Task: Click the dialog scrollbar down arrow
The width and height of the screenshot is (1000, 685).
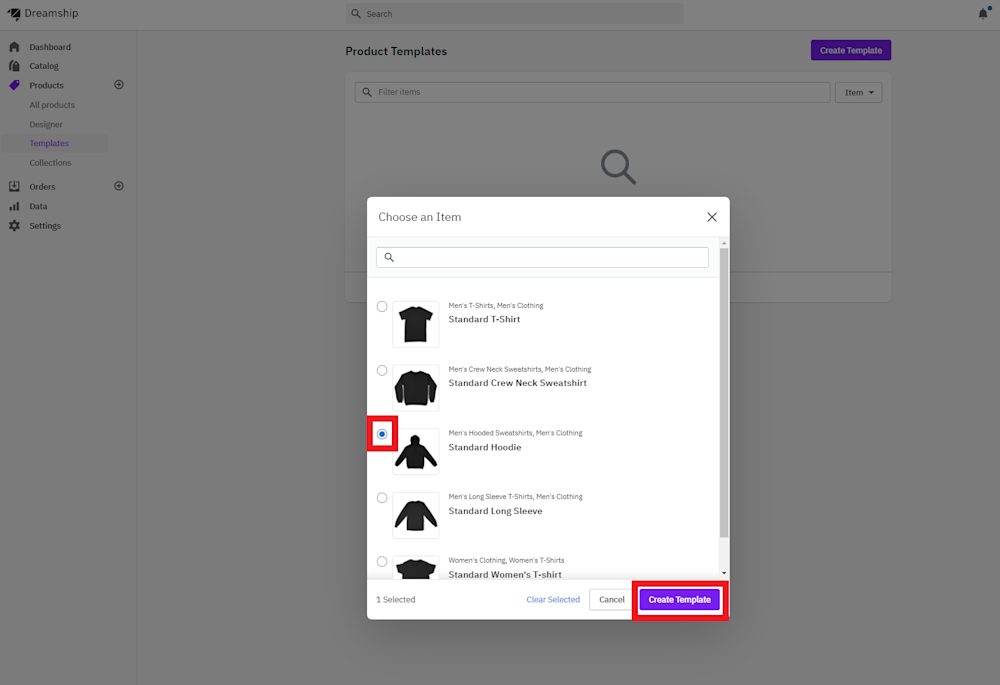Action: point(724,573)
